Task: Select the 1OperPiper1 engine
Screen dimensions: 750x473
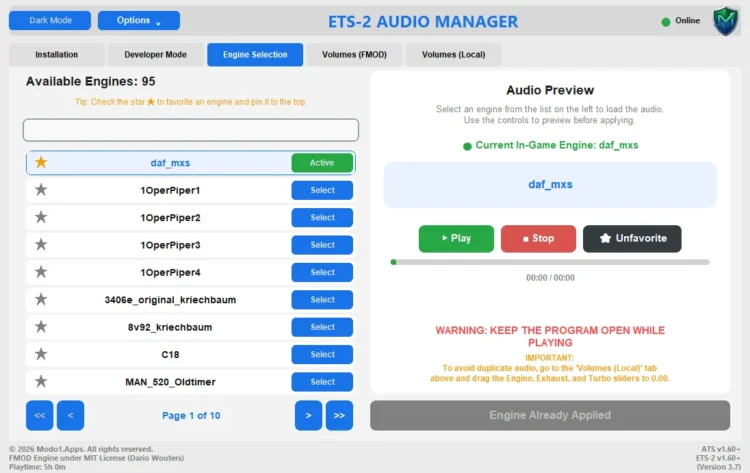Action: click(322, 190)
